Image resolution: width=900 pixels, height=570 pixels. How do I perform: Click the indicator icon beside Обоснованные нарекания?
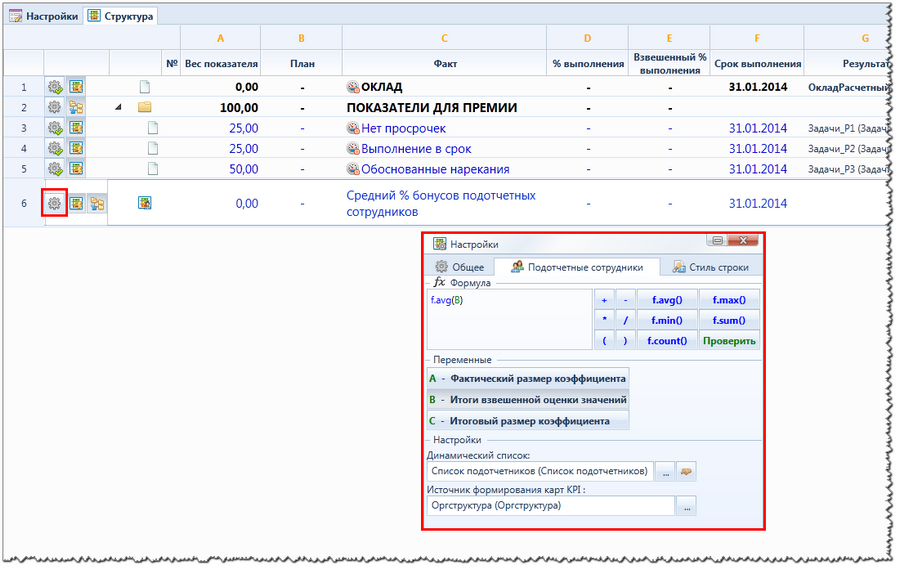tap(353, 169)
